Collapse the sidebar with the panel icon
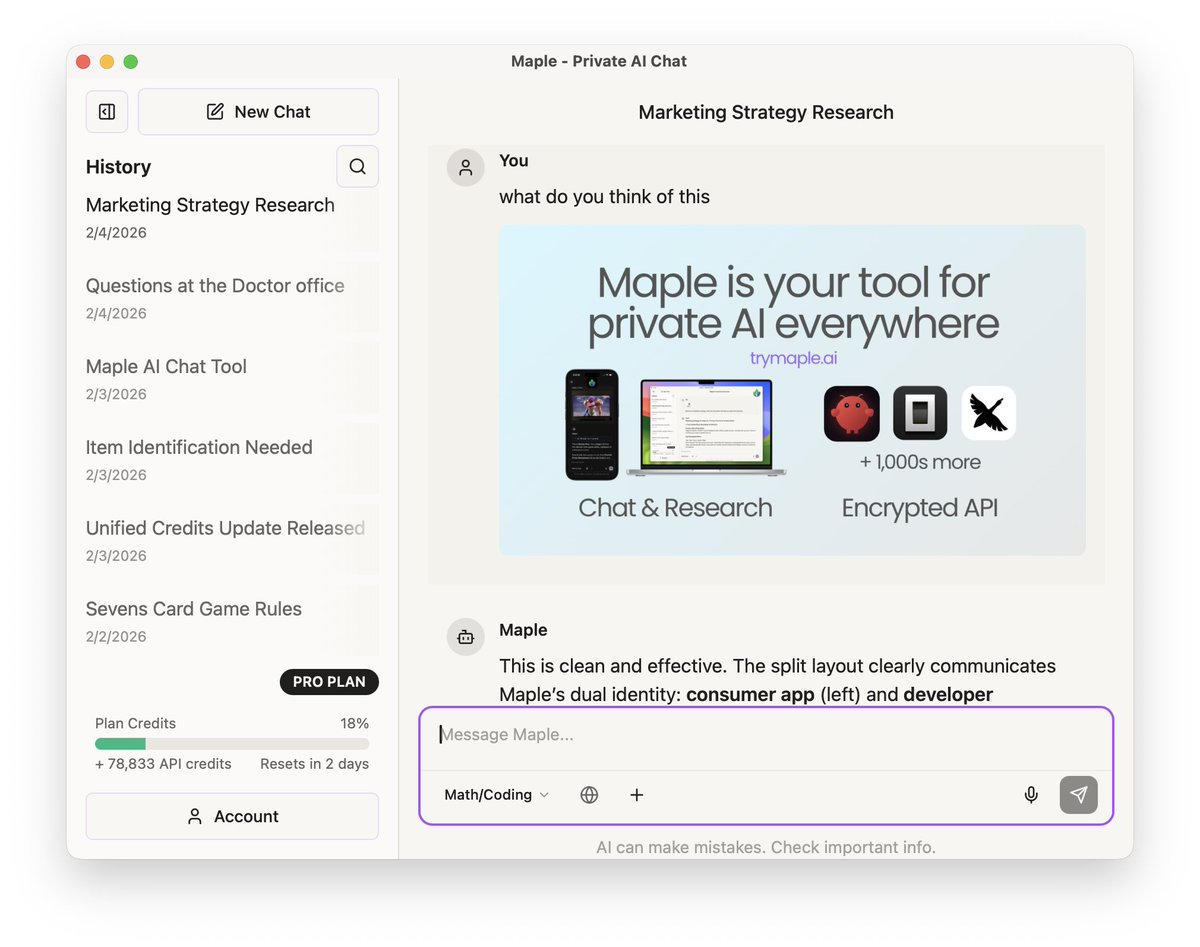1200x947 pixels. [107, 112]
